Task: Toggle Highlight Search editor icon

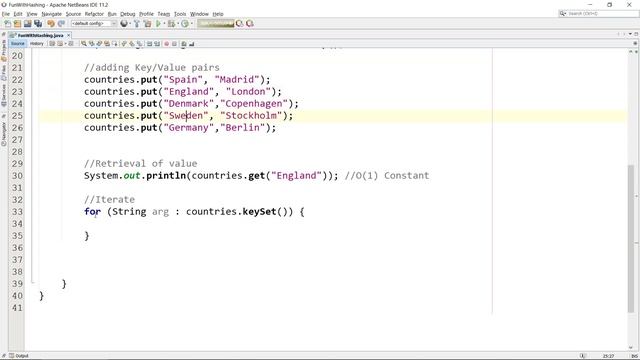Action: 107,44
